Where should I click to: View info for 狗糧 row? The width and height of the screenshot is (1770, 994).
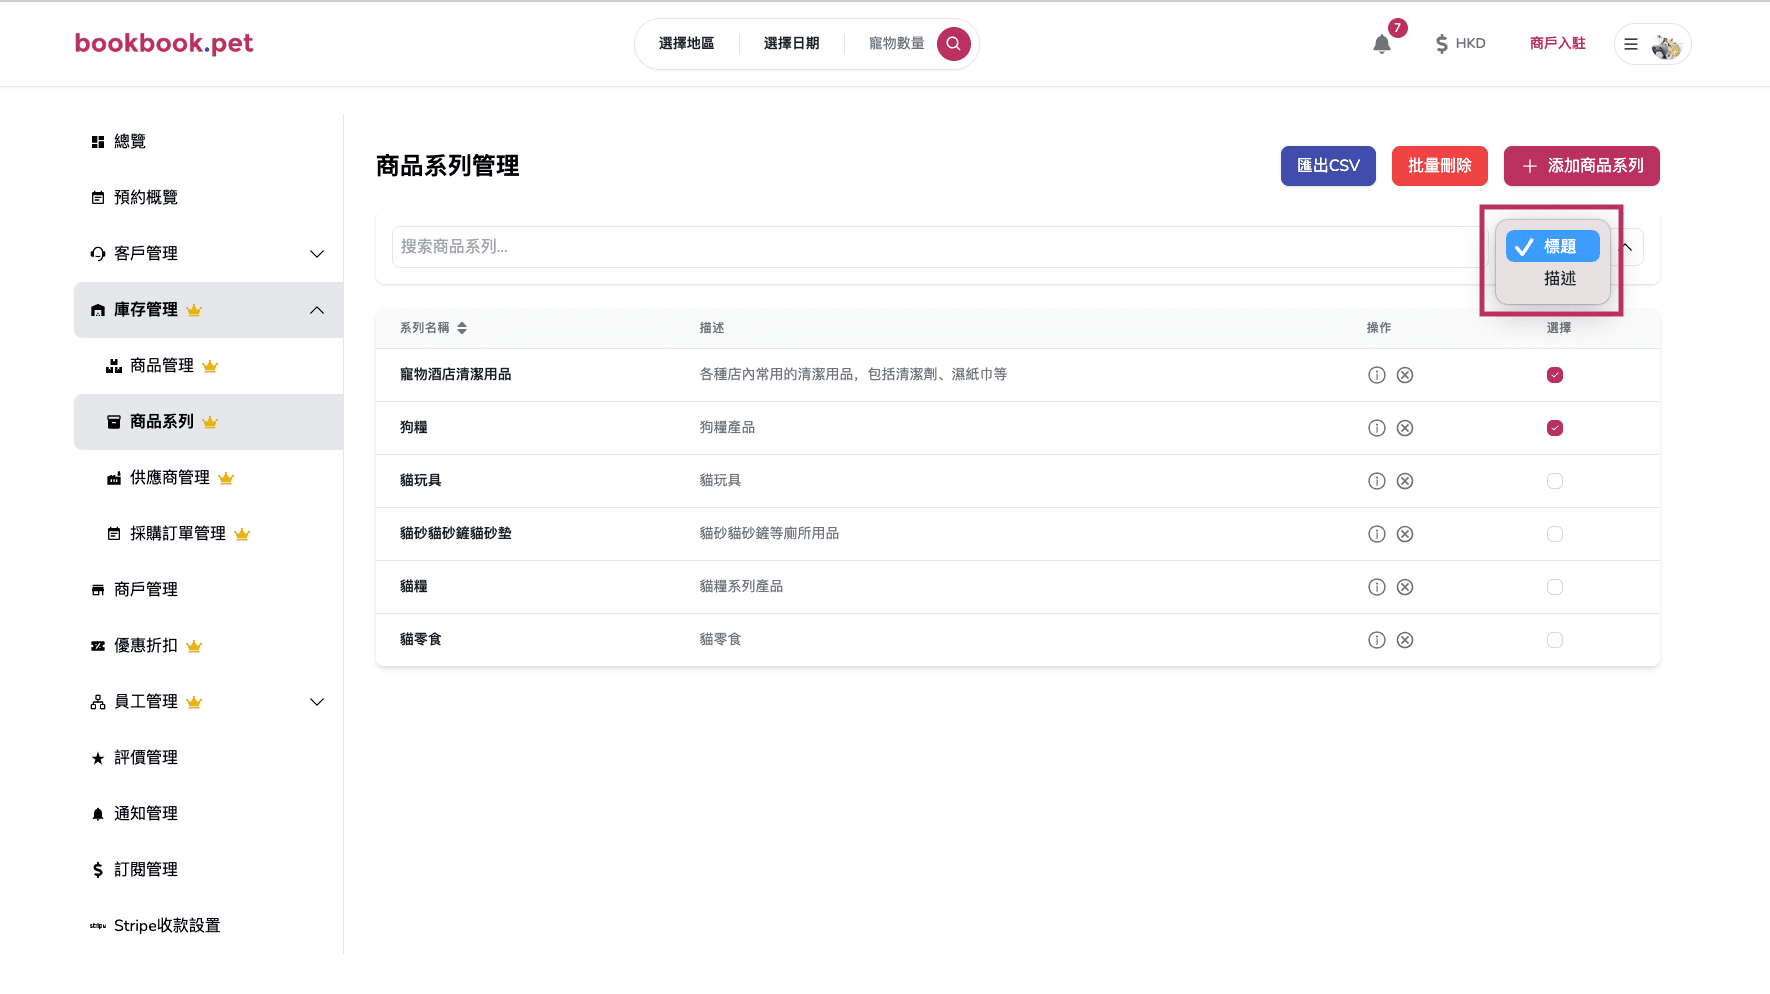pos(1377,428)
